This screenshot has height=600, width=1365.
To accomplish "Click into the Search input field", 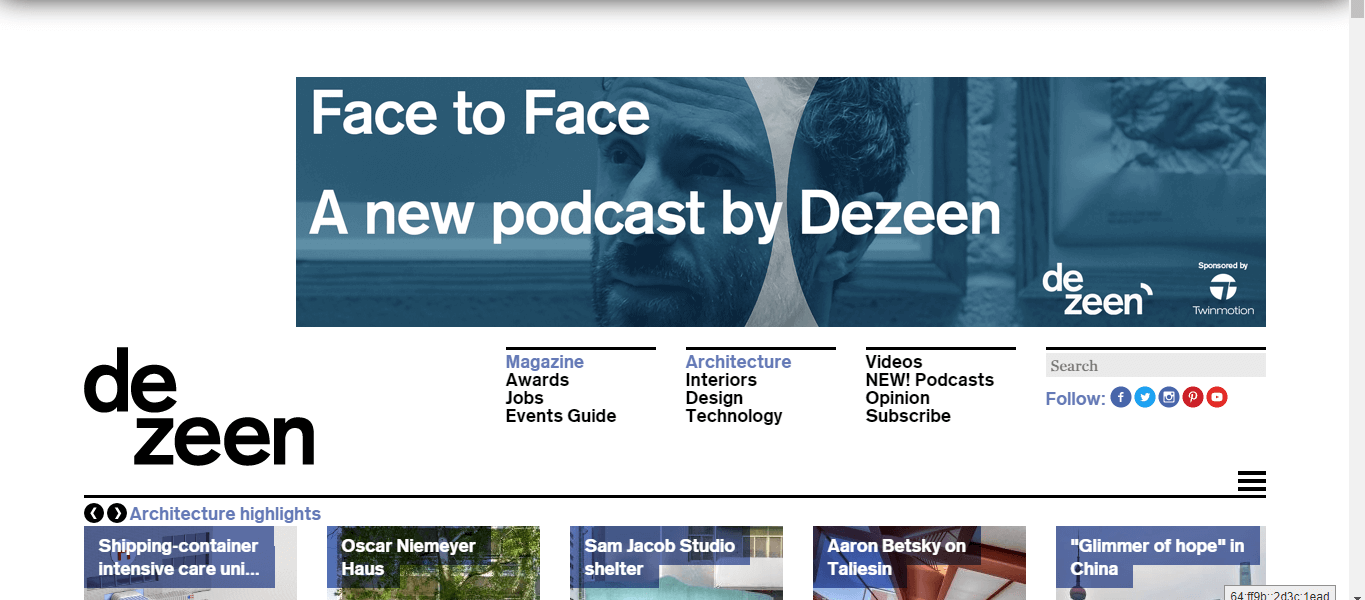I will (x=1155, y=366).
